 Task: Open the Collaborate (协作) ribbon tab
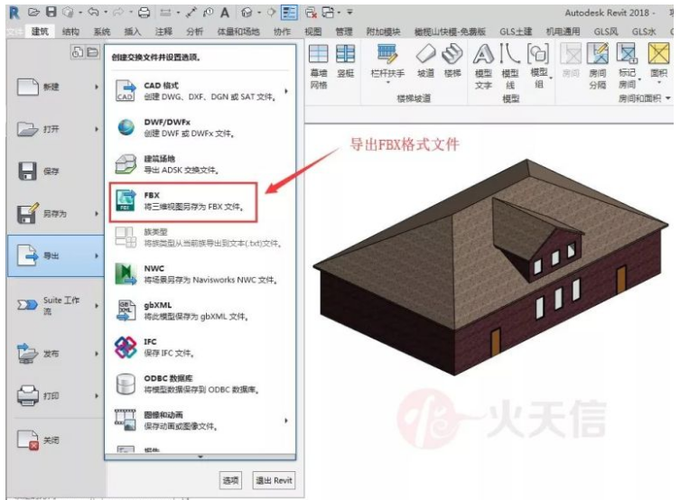click(282, 31)
